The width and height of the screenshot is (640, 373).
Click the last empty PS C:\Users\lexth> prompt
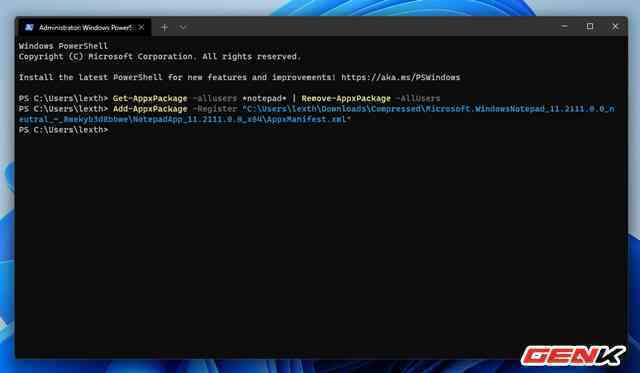coord(63,130)
